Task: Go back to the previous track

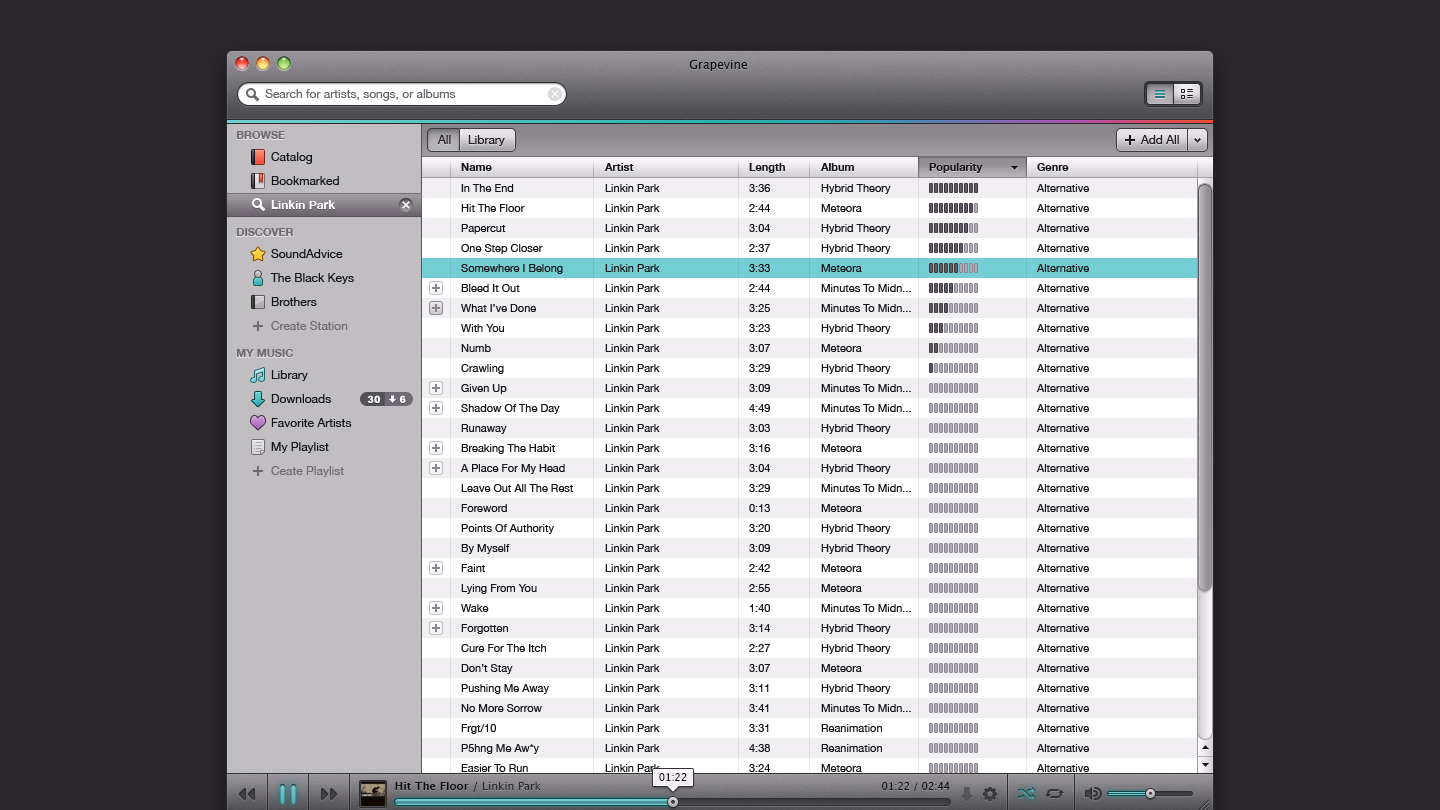Action: pyautogui.click(x=247, y=794)
